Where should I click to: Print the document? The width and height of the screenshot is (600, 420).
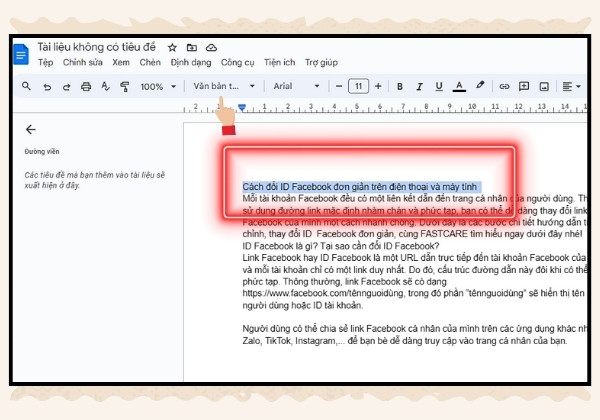[86, 87]
